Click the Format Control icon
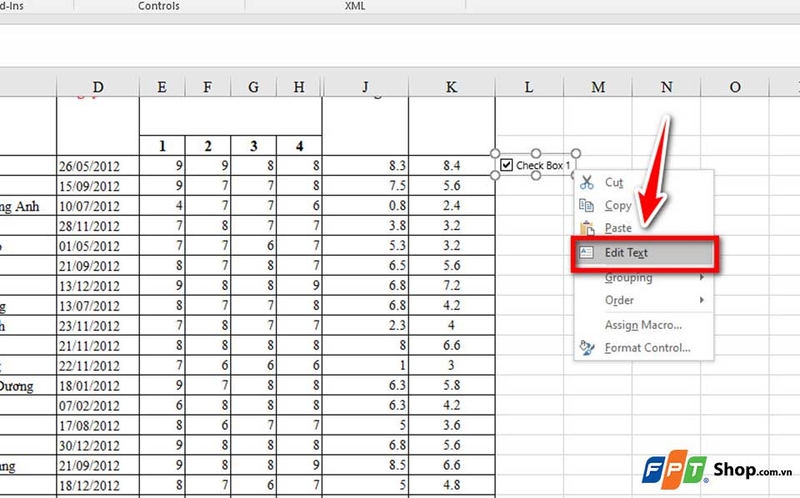Viewport: 800px width, 498px height. coord(587,347)
